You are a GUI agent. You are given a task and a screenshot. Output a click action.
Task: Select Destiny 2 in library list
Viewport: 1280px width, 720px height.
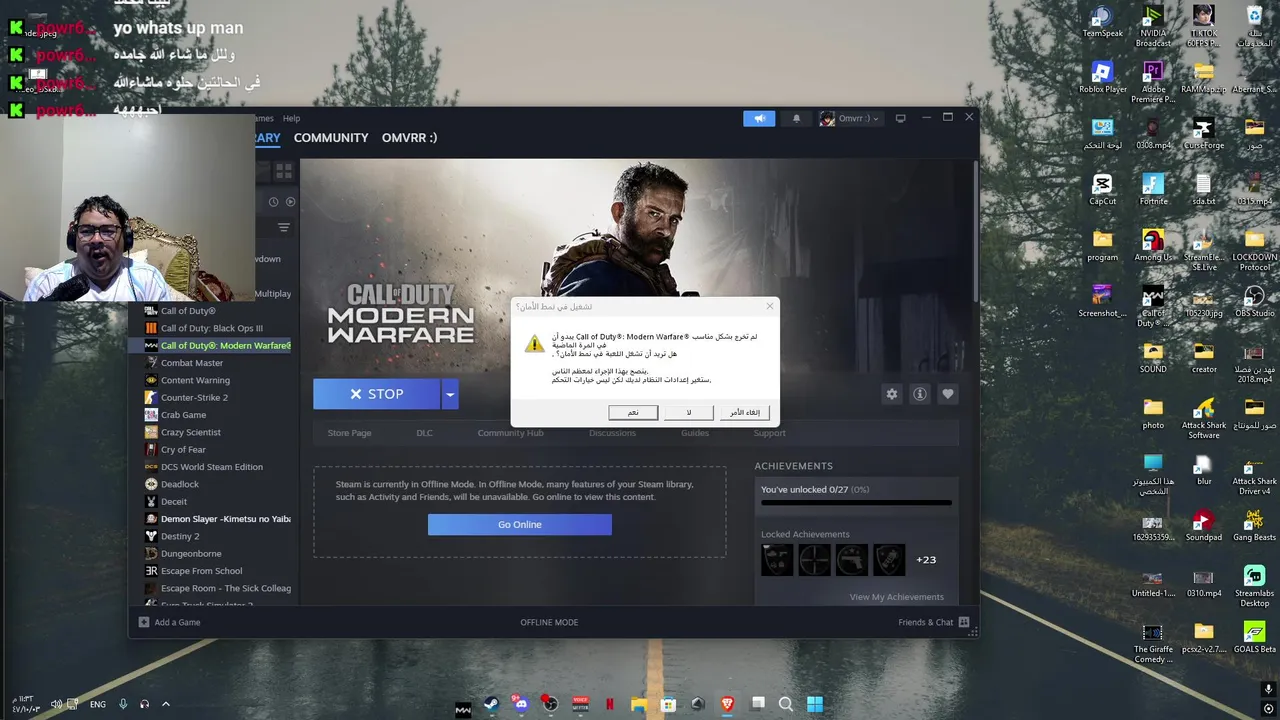click(x=179, y=536)
